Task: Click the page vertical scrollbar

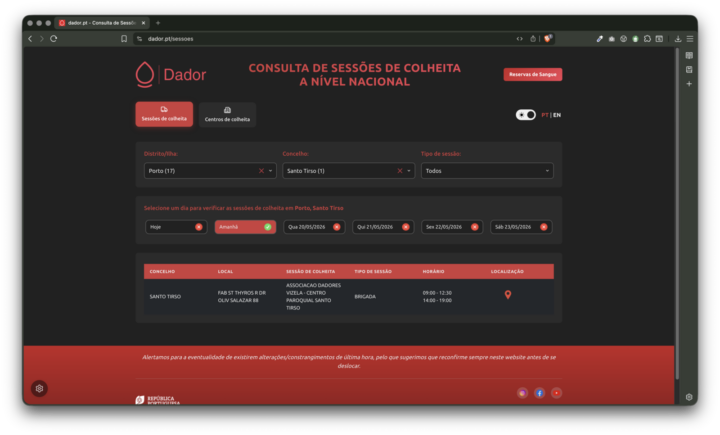Action: click(x=677, y=214)
